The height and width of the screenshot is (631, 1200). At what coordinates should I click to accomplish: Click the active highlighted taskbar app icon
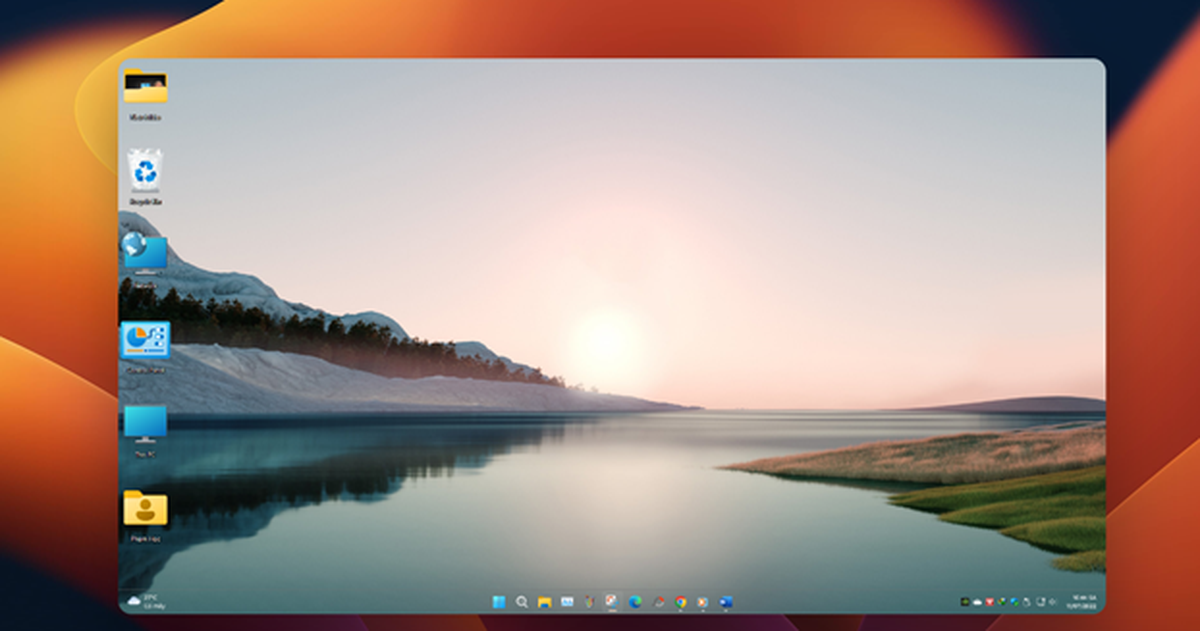tap(612, 602)
